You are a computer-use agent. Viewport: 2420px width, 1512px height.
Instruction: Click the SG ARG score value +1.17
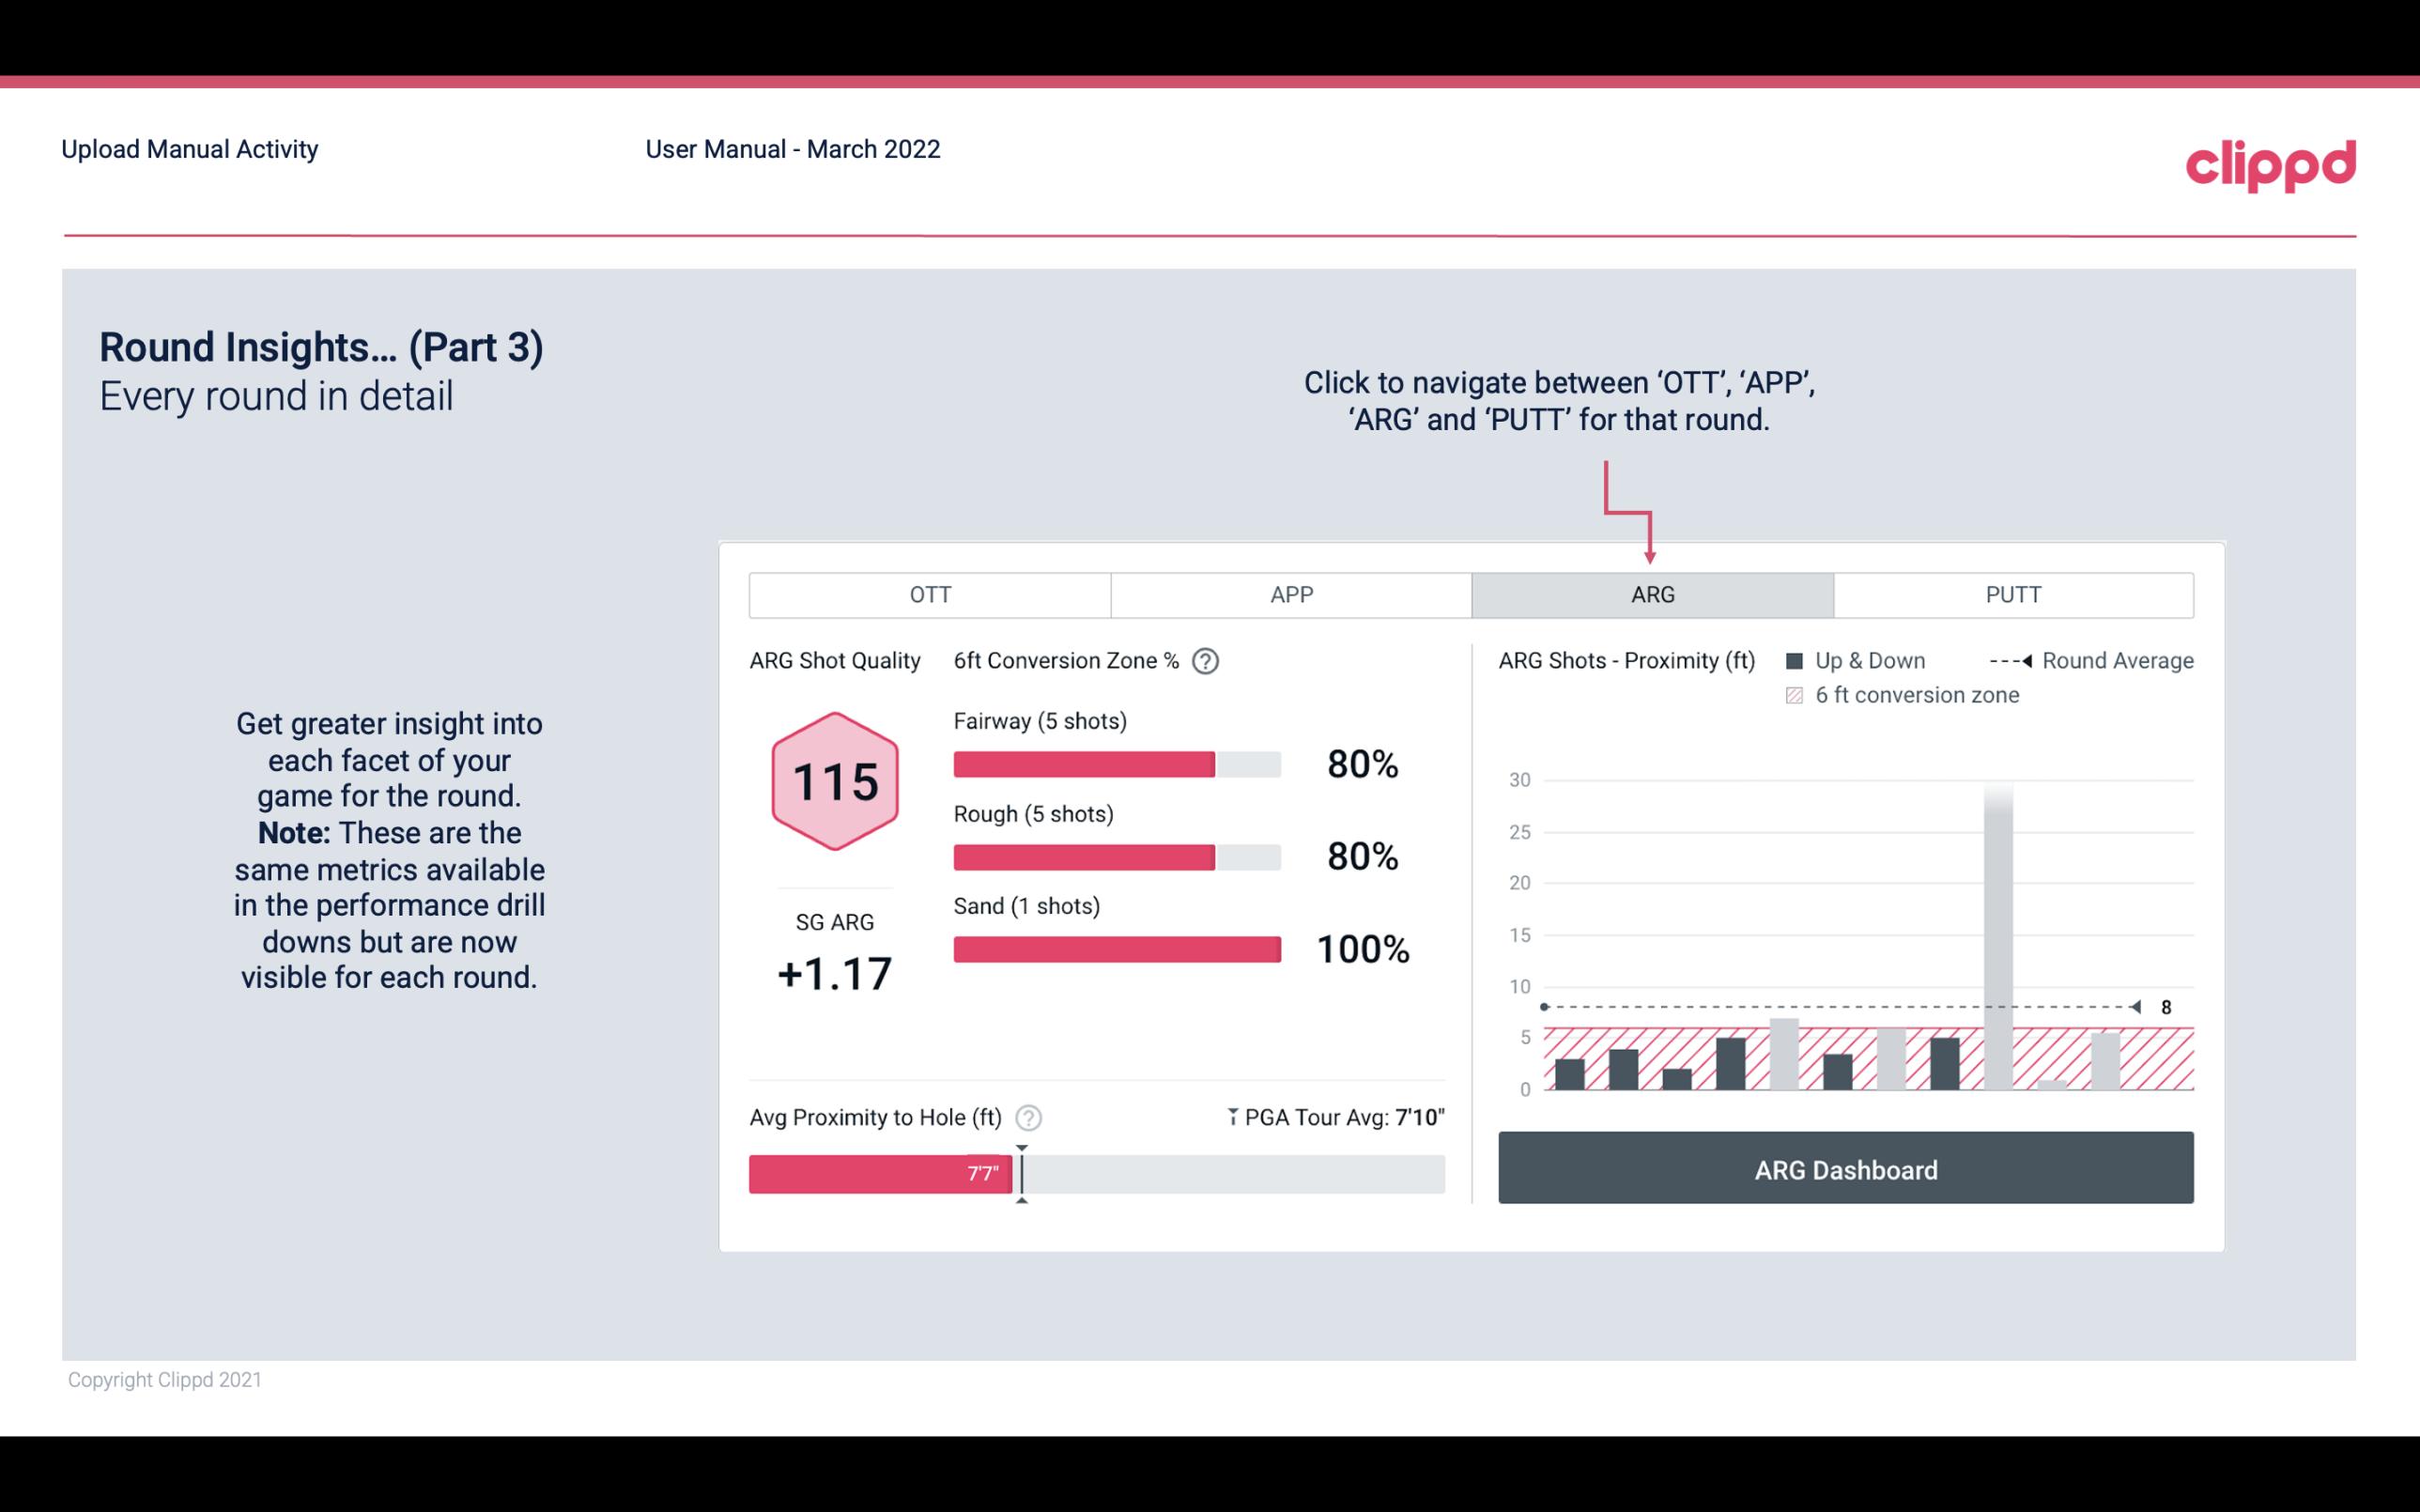point(834,972)
